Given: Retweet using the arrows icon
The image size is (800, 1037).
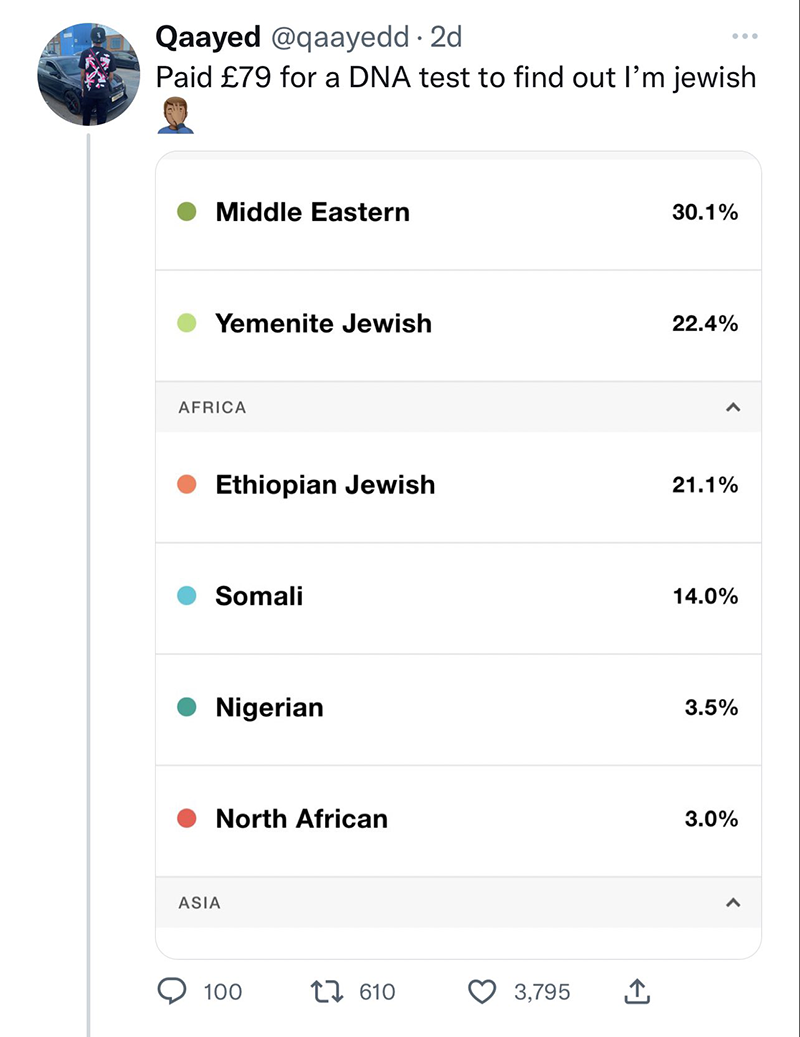Looking at the screenshot, I should pos(327,991).
